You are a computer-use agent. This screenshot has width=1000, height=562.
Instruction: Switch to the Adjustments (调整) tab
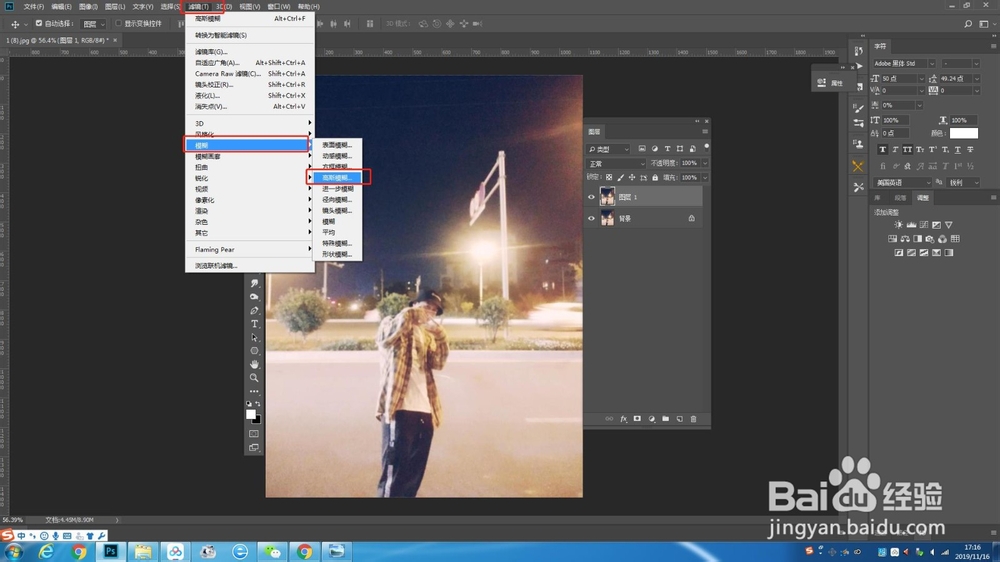923,198
